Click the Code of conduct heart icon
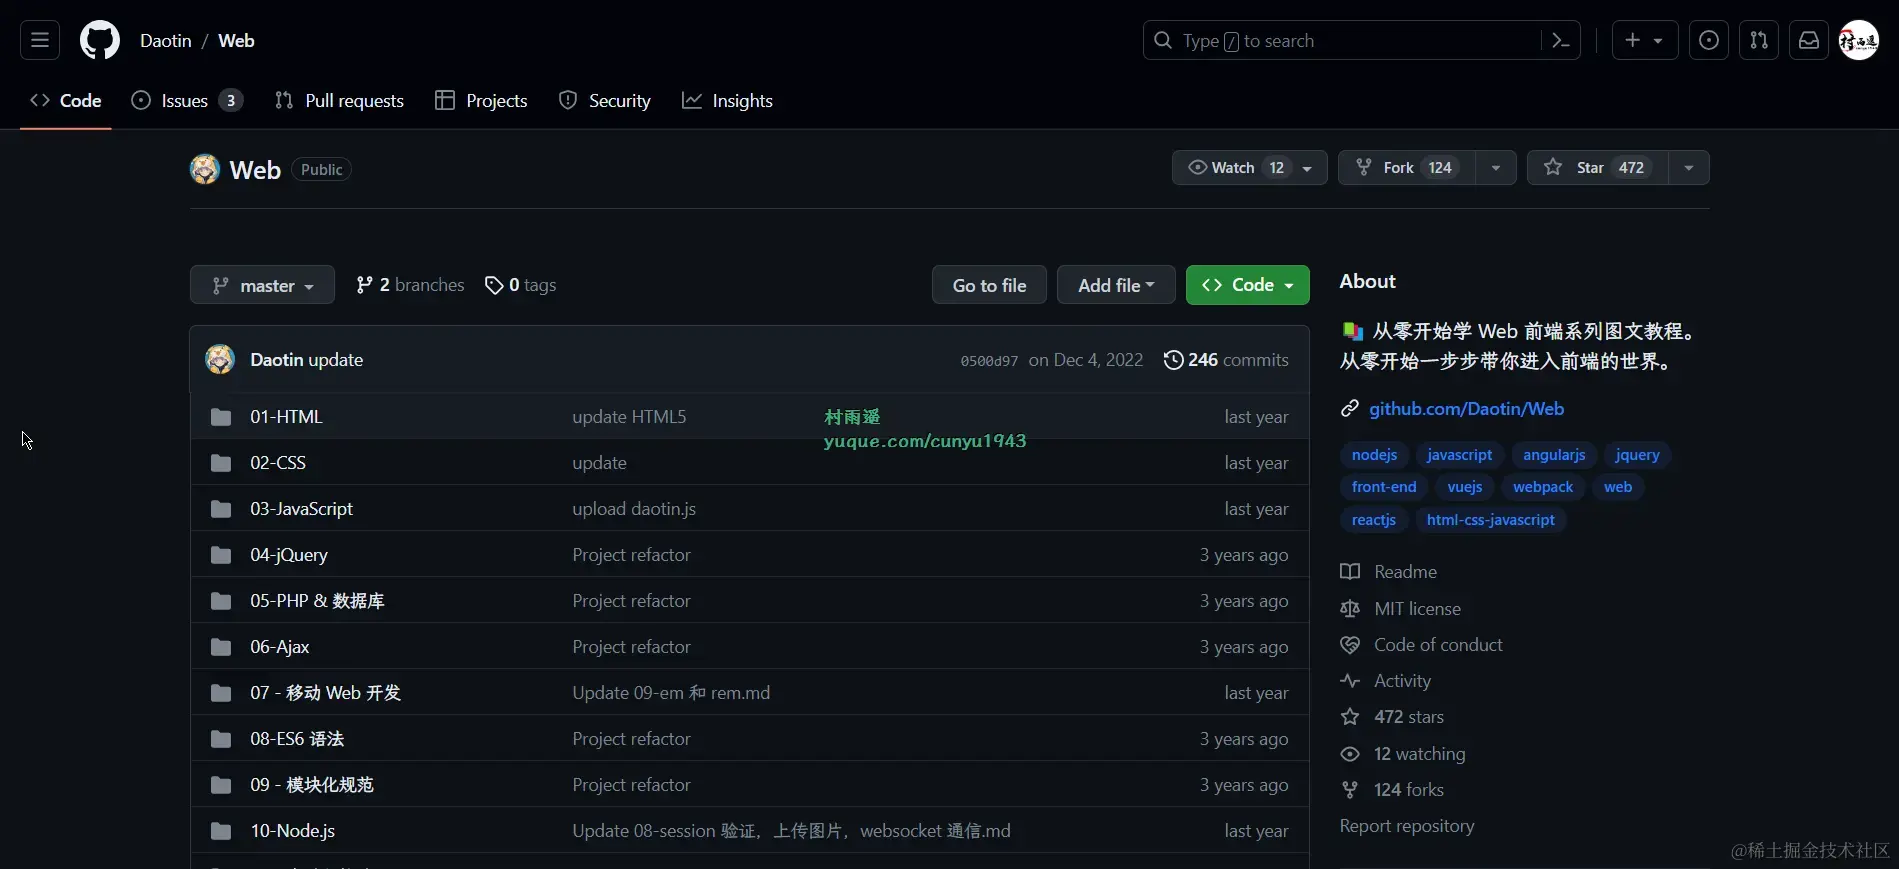The height and width of the screenshot is (869, 1899). (x=1350, y=645)
